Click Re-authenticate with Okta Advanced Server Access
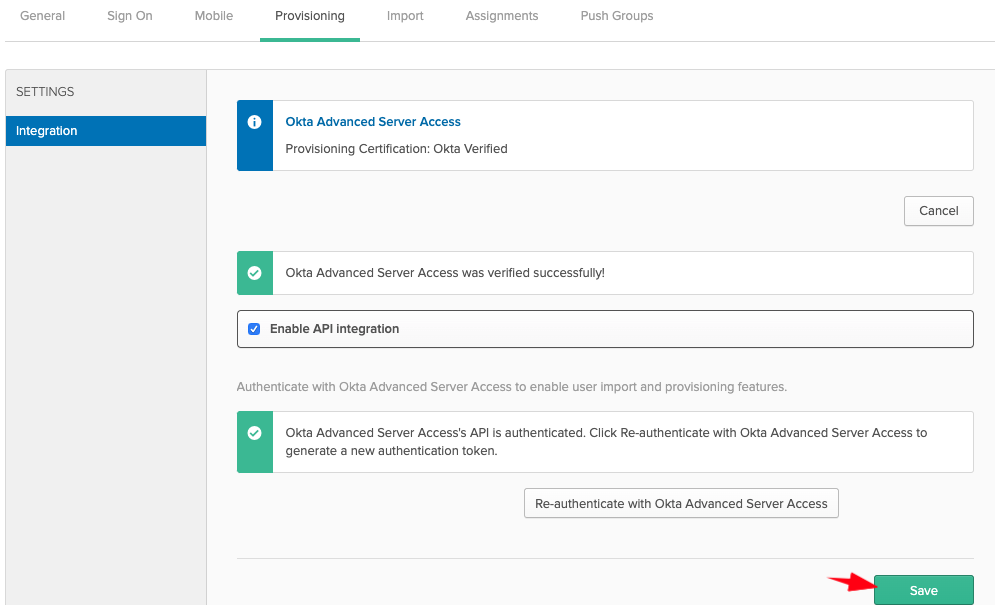 click(681, 504)
